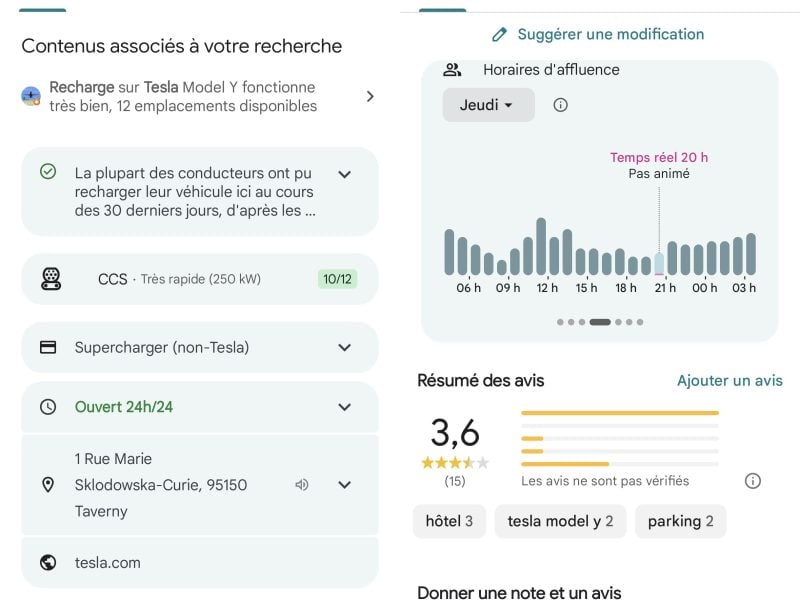Click the globe website icon
This screenshot has height=600, width=800.
pos(48,562)
